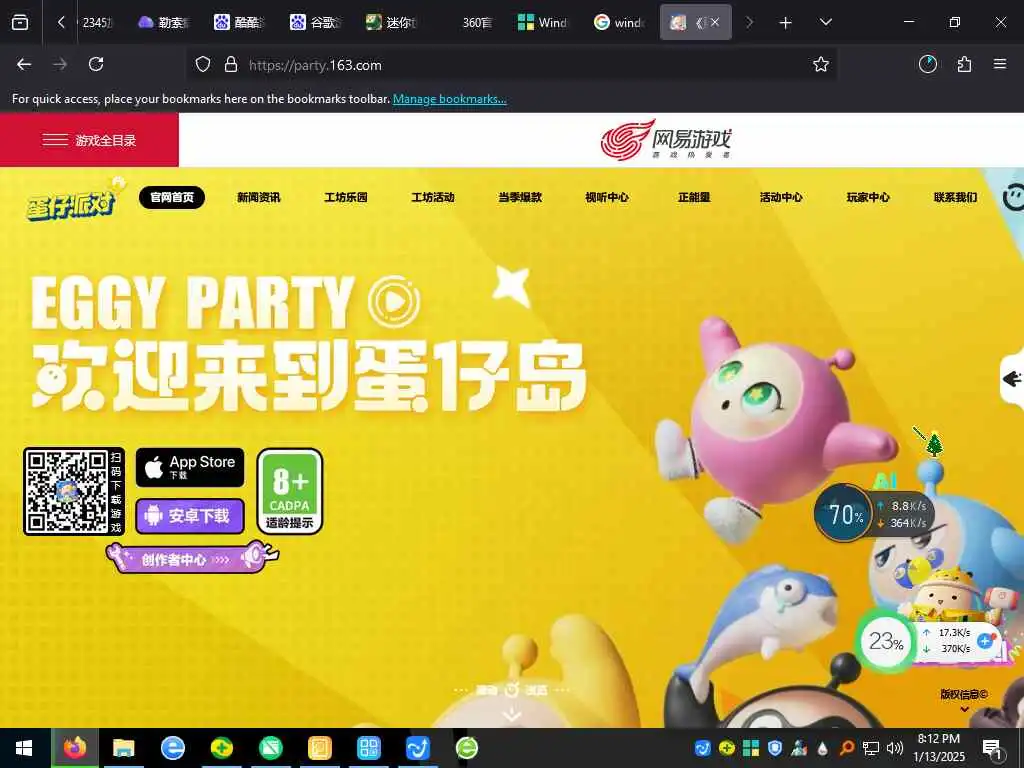
Task: Open the 工坊乐园 nav item
Action: [345, 197]
